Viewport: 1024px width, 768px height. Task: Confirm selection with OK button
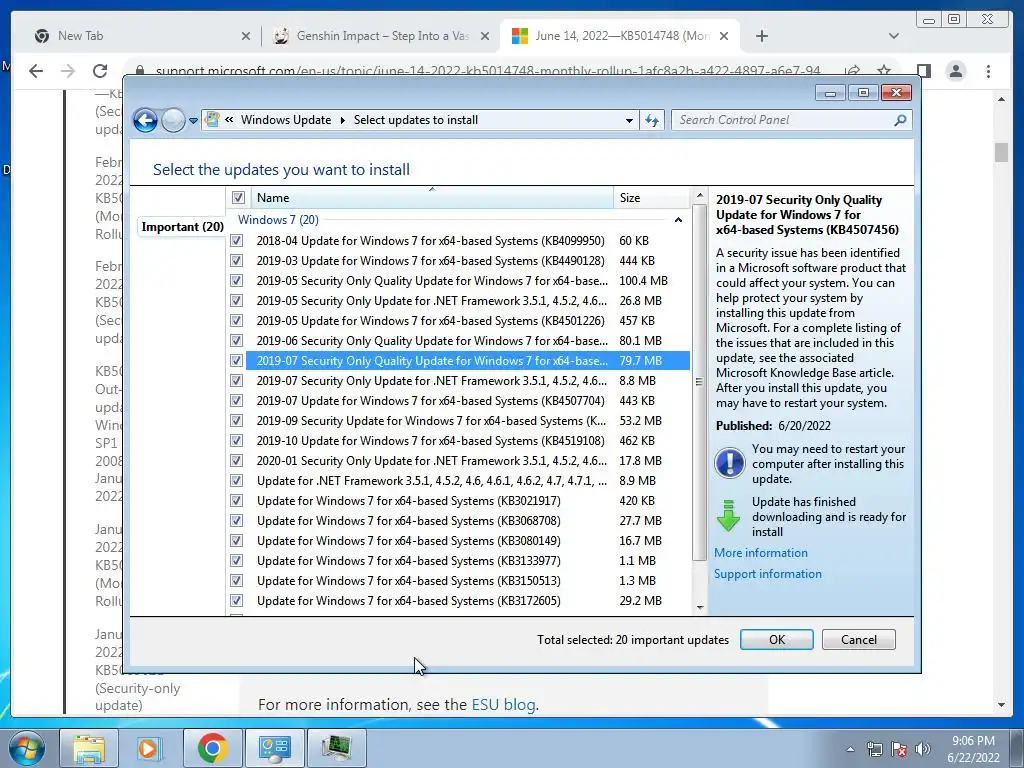click(776, 639)
